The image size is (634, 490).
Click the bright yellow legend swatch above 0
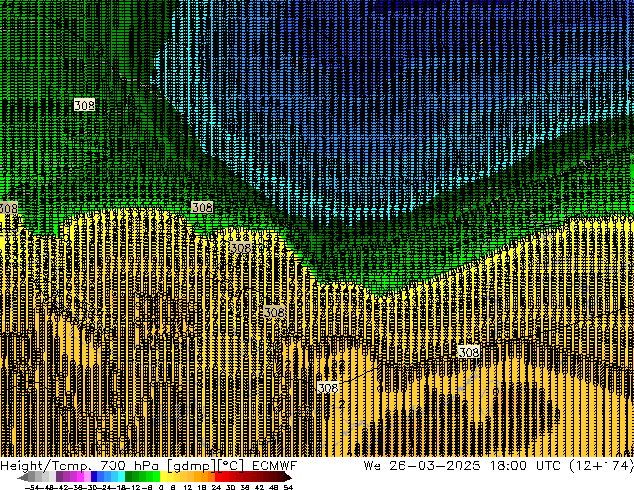pyautogui.click(x=163, y=477)
